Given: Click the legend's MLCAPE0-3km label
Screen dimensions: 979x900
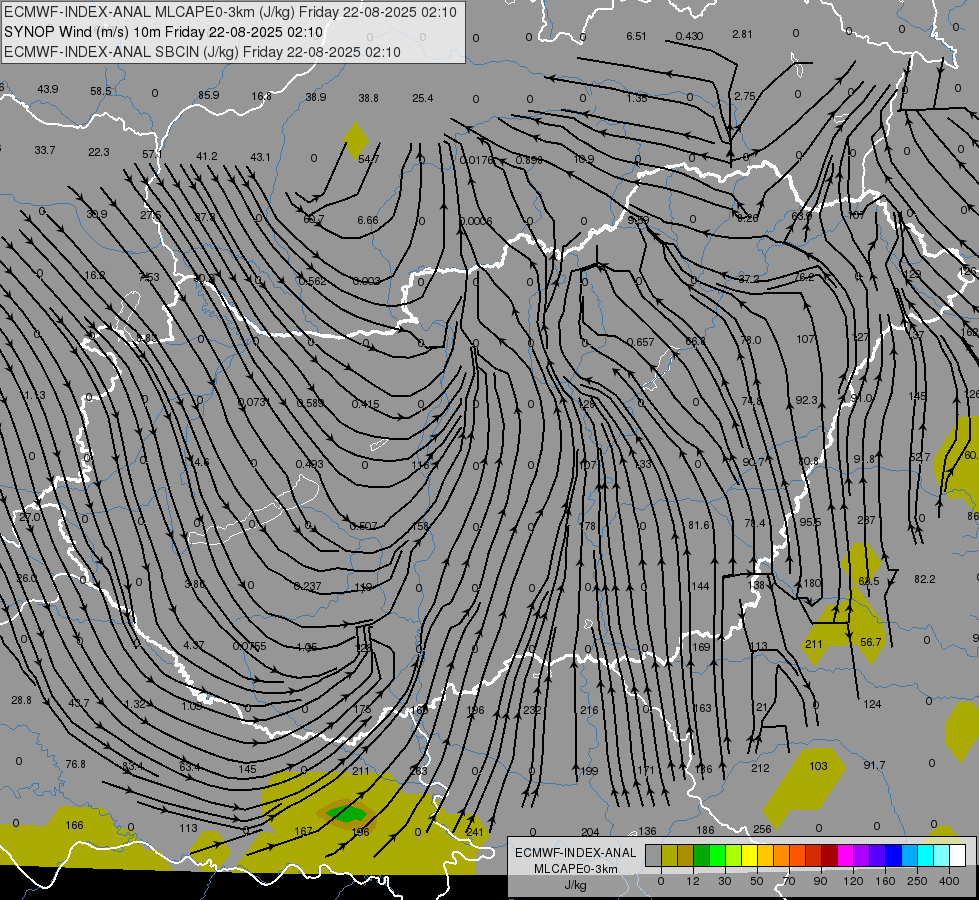Looking at the screenshot, I should 576,869.
